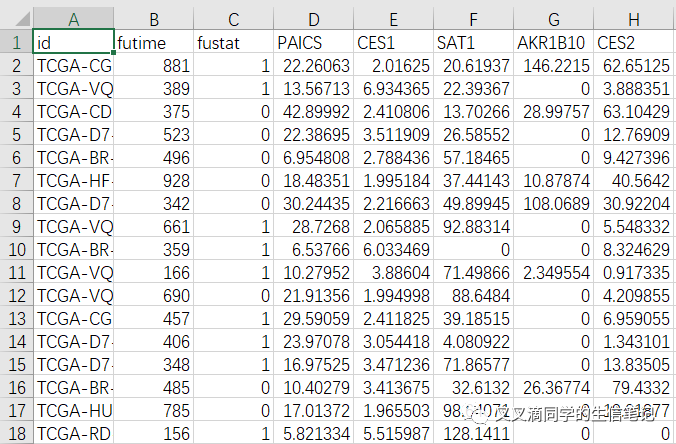Select cell containing 6.934365
The image size is (676, 444).
(394, 88)
